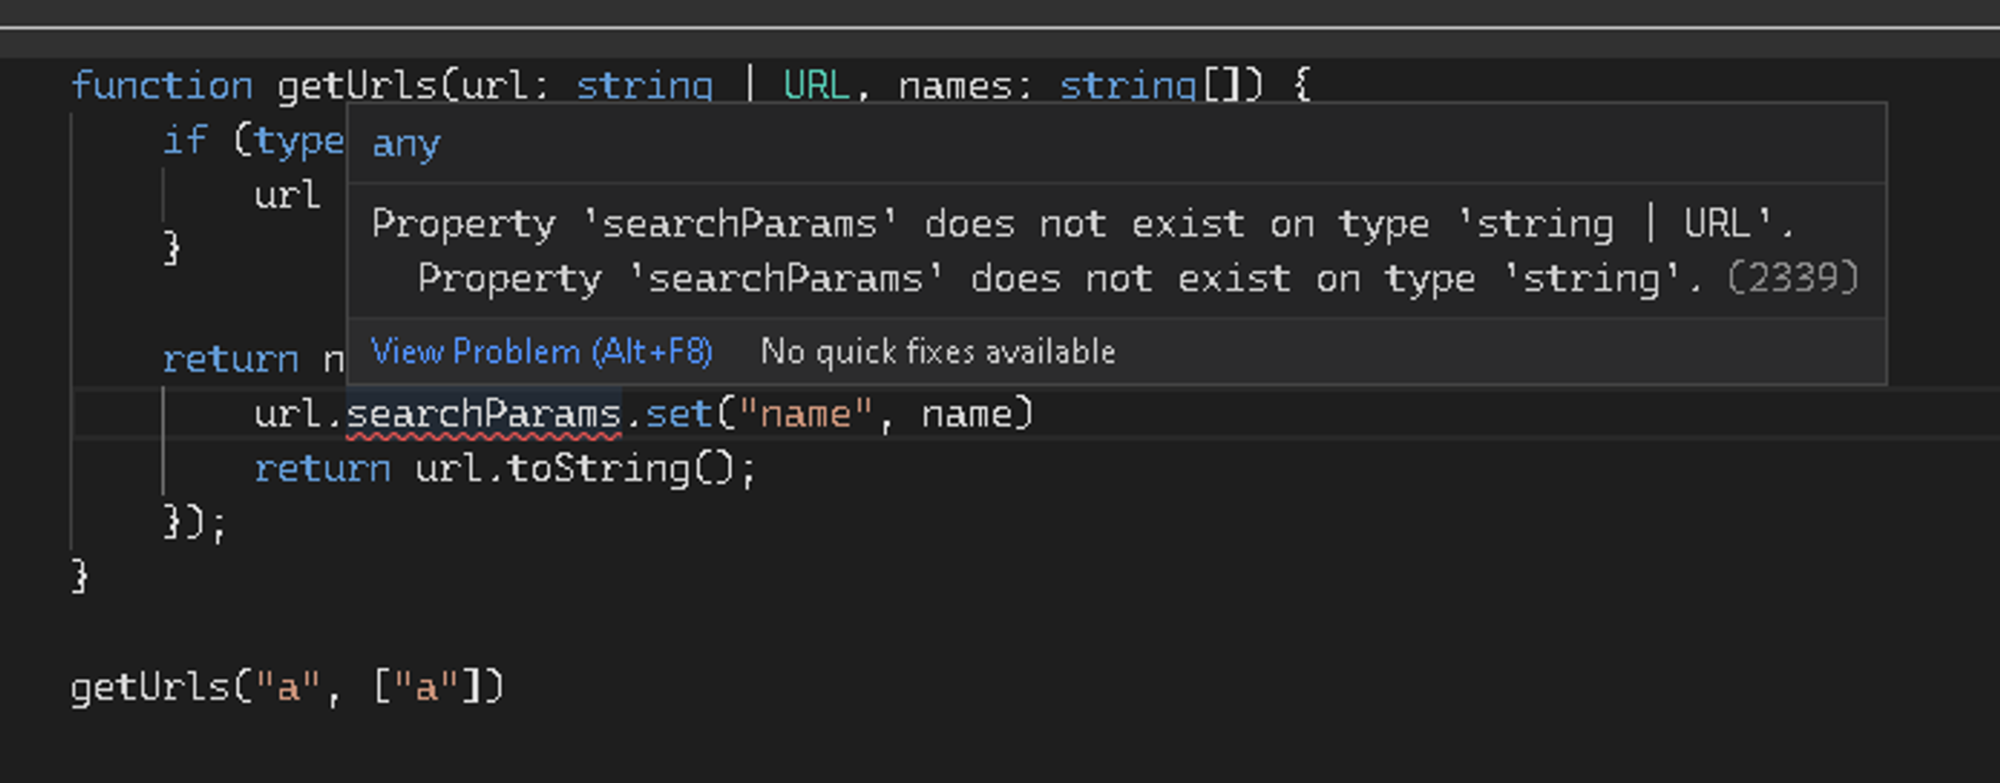Select error code (2339) in tooltip
This screenshot has width=2000, height=783.
1793,278
